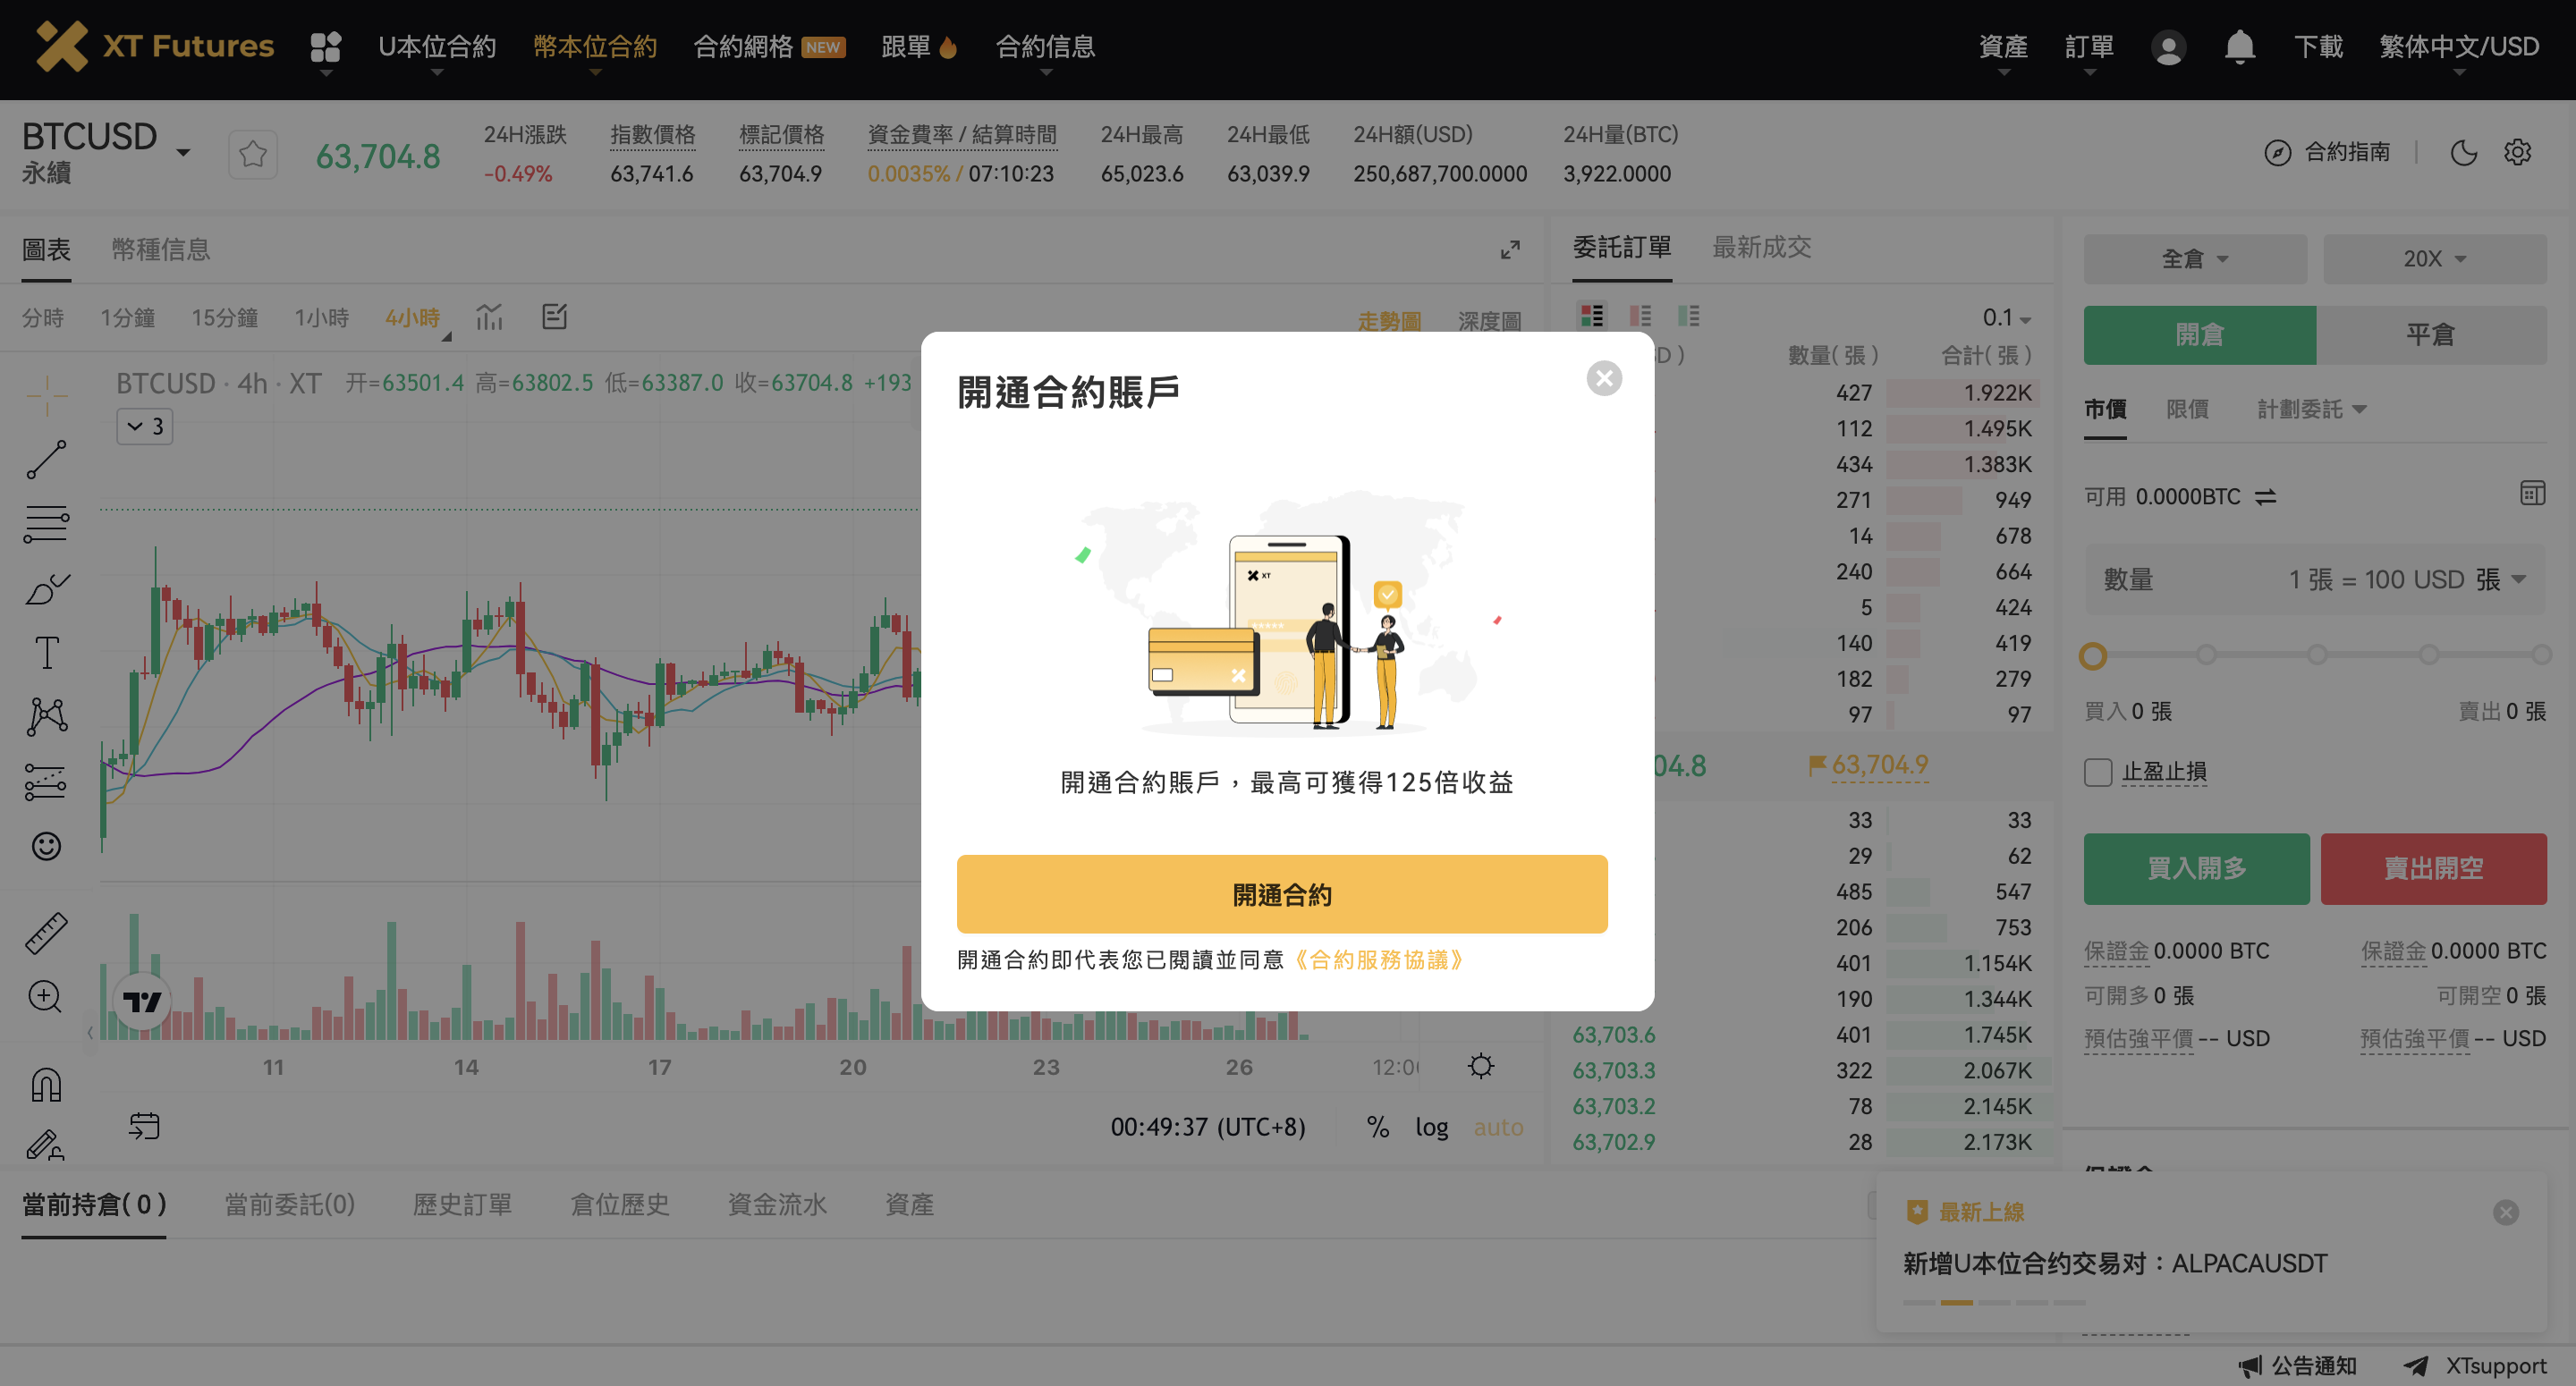The height and width of the screenshot is (1386, 2576).
Task: Select the horizontal lines Fibonacci tool
Action: (x=46, y=523)
